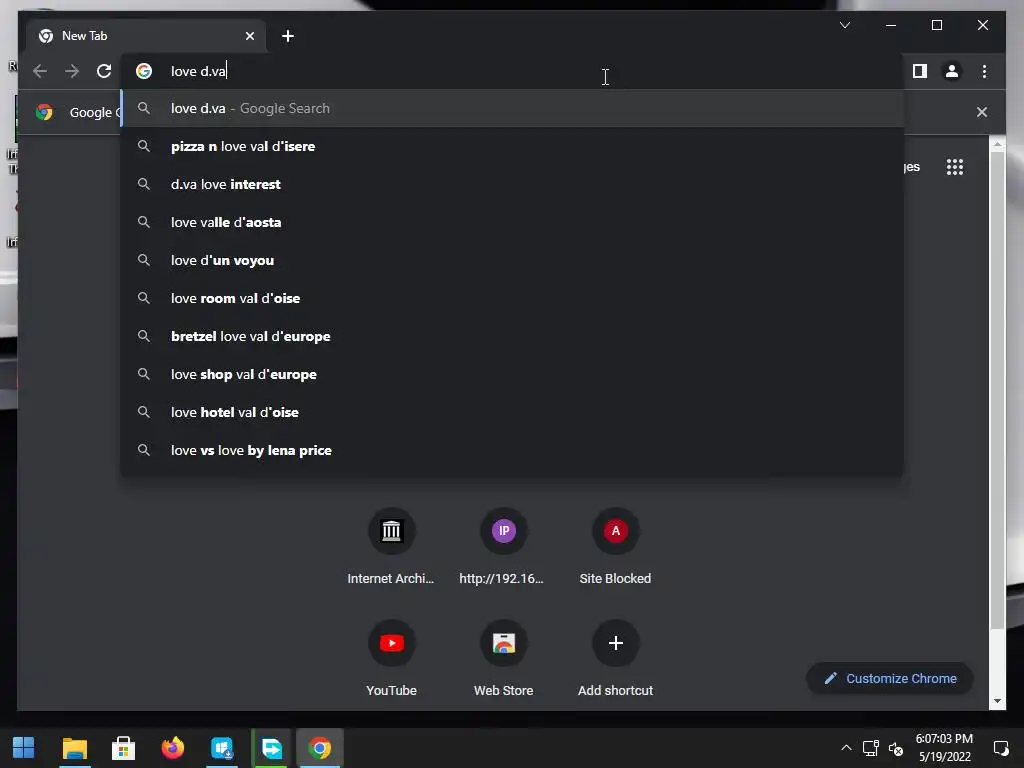The width and height of the screenshot is (1024, 768).
Task: Open File Explorer from taskbar
Action: point(74,748)
